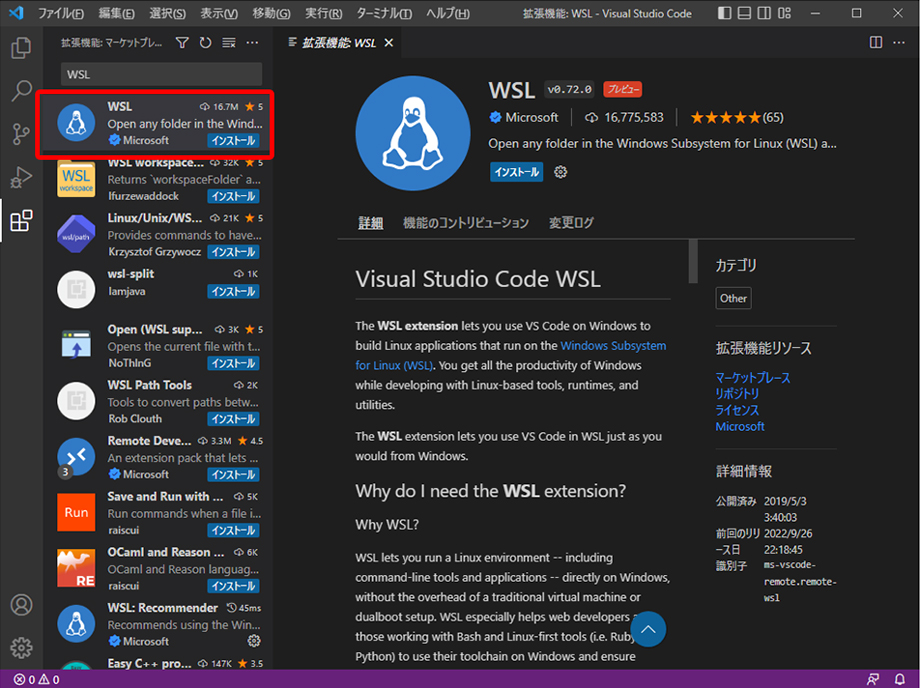920x688 pixels.
Task: Open the Source Control view
Action: pos(21,134)
